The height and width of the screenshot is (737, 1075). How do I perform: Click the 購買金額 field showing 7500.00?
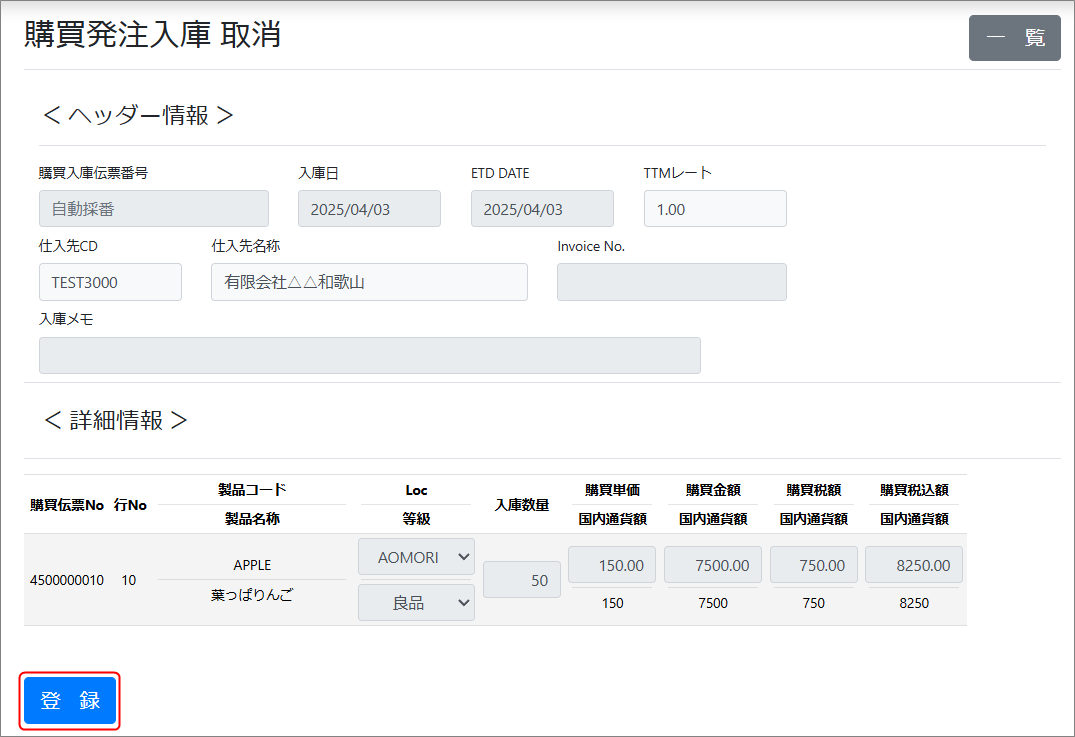(x=712, y=565)
